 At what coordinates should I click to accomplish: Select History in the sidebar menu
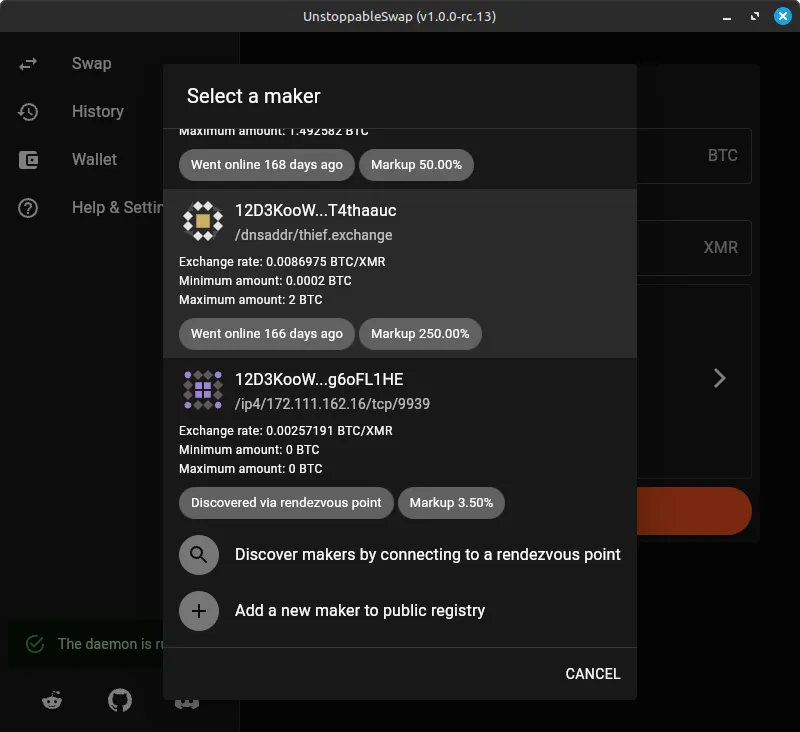pyautogui.click(x=98, y=112)
